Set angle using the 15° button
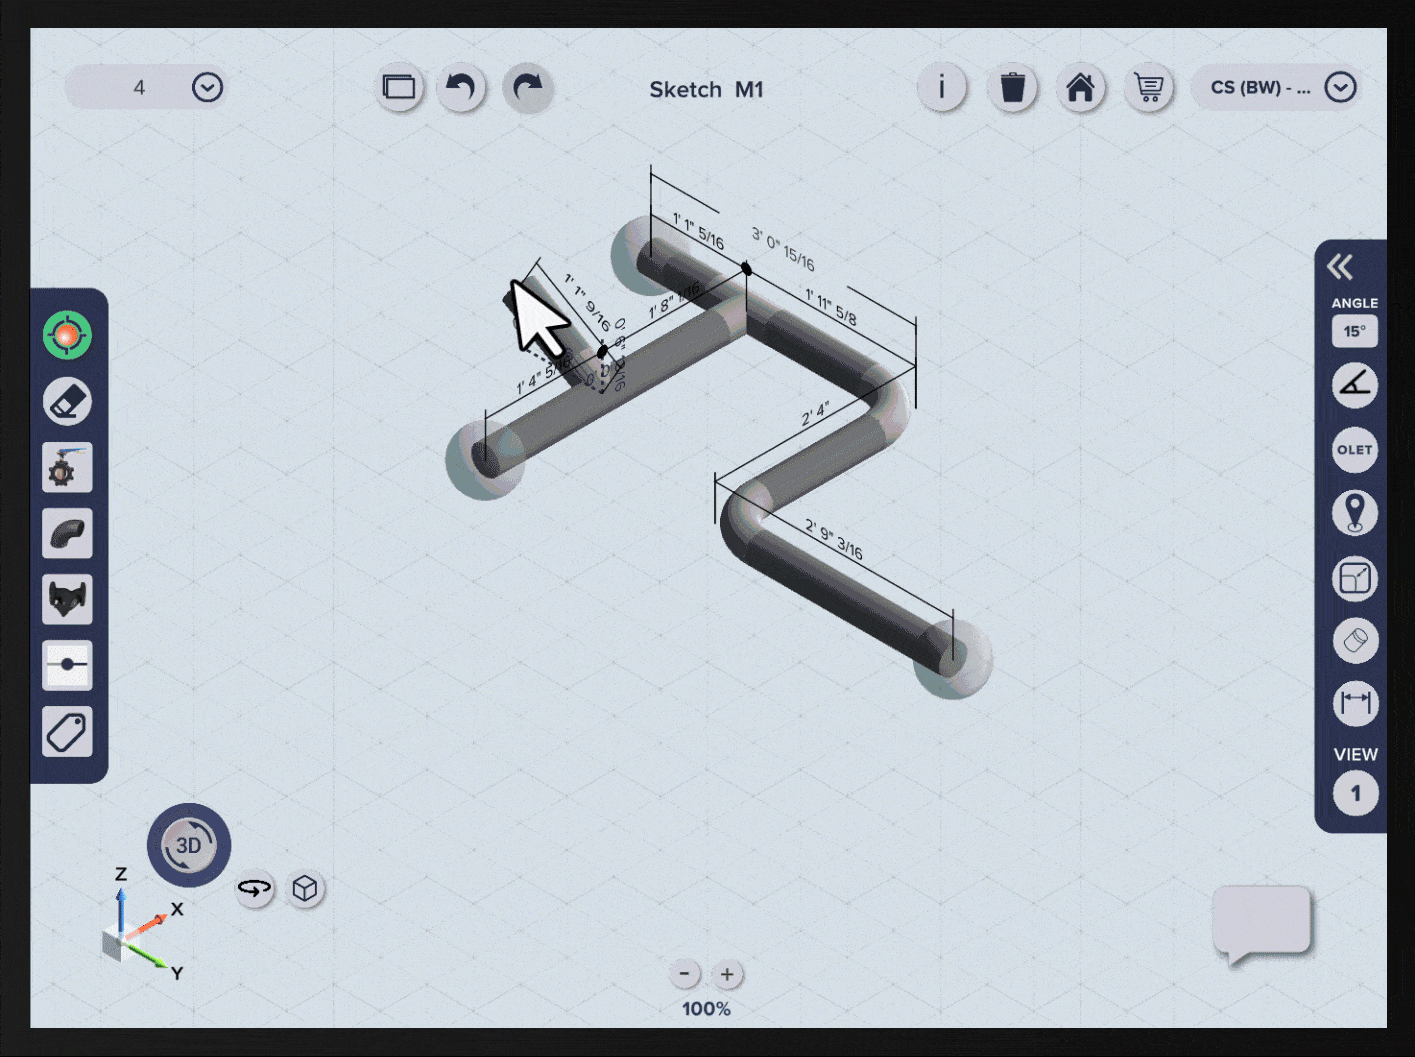The width and height of the screenshot is (1415, 1057). (x=1354, y=331)
